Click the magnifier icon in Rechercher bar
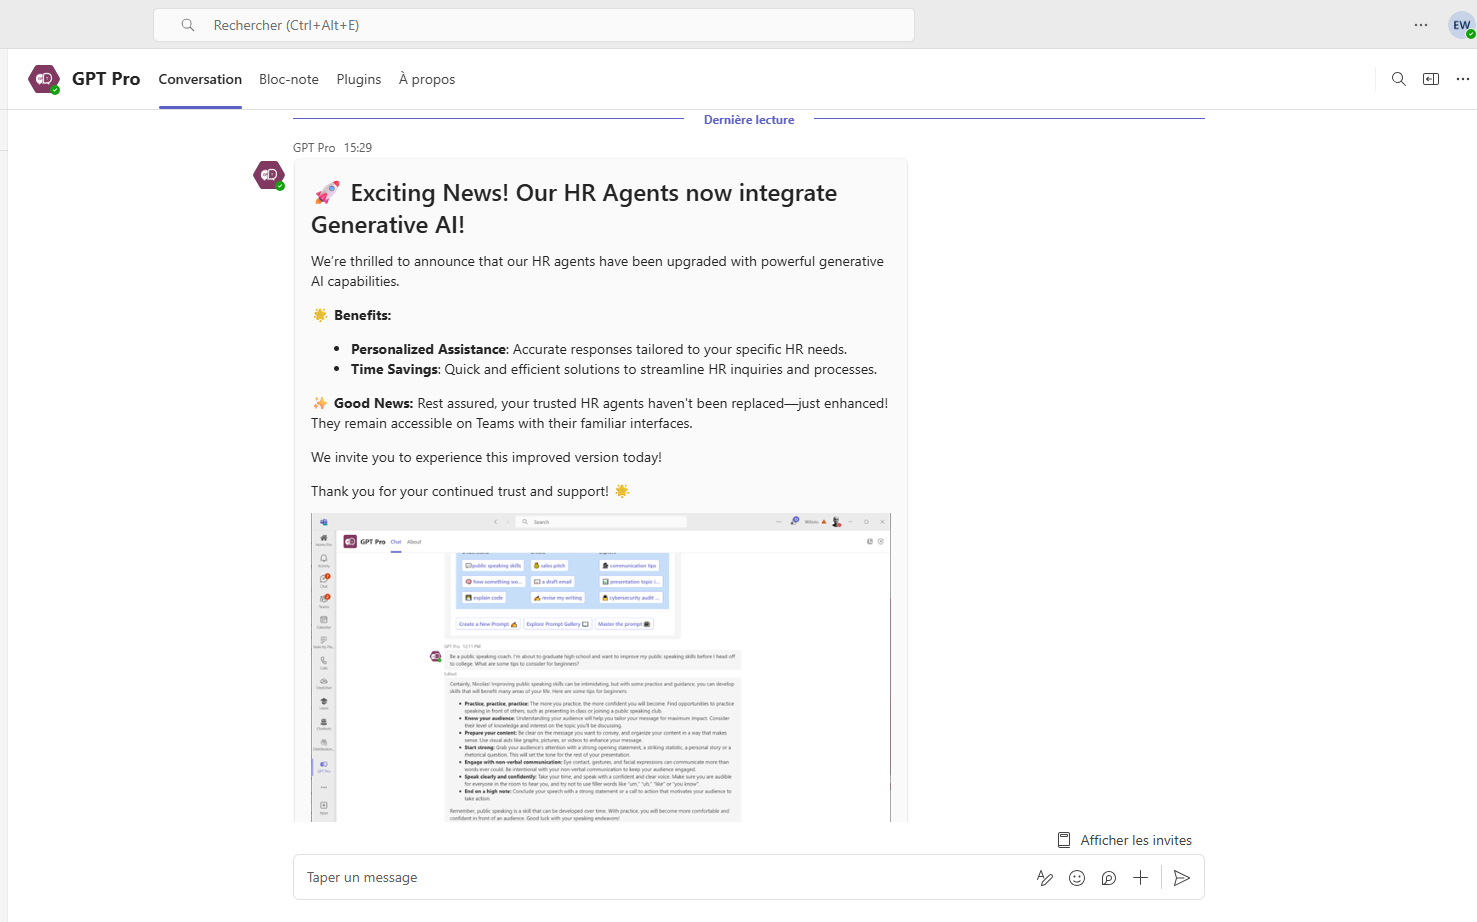The height and width of the screenshot is (922, 1477). tap(188, 25)
